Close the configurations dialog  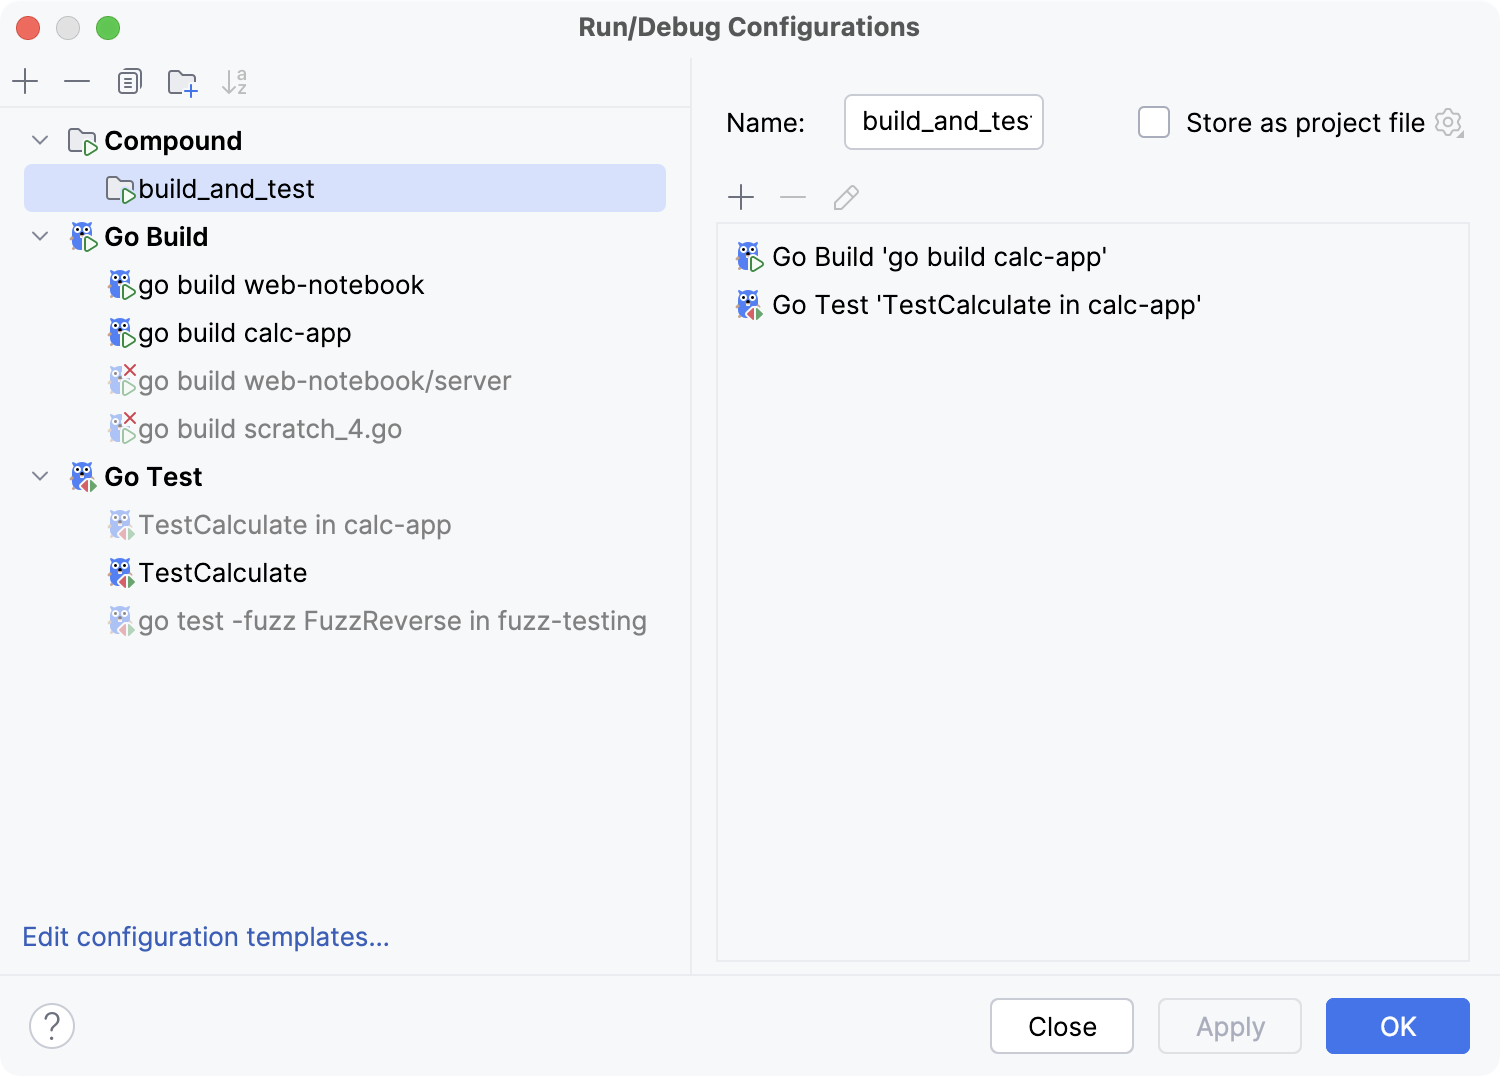tap(1061, 1026)
